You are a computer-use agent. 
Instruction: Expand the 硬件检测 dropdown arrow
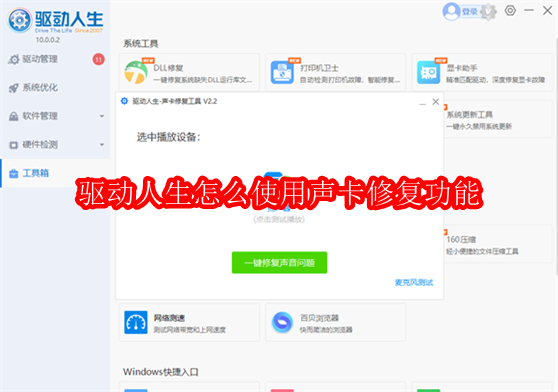coord(102,145)
